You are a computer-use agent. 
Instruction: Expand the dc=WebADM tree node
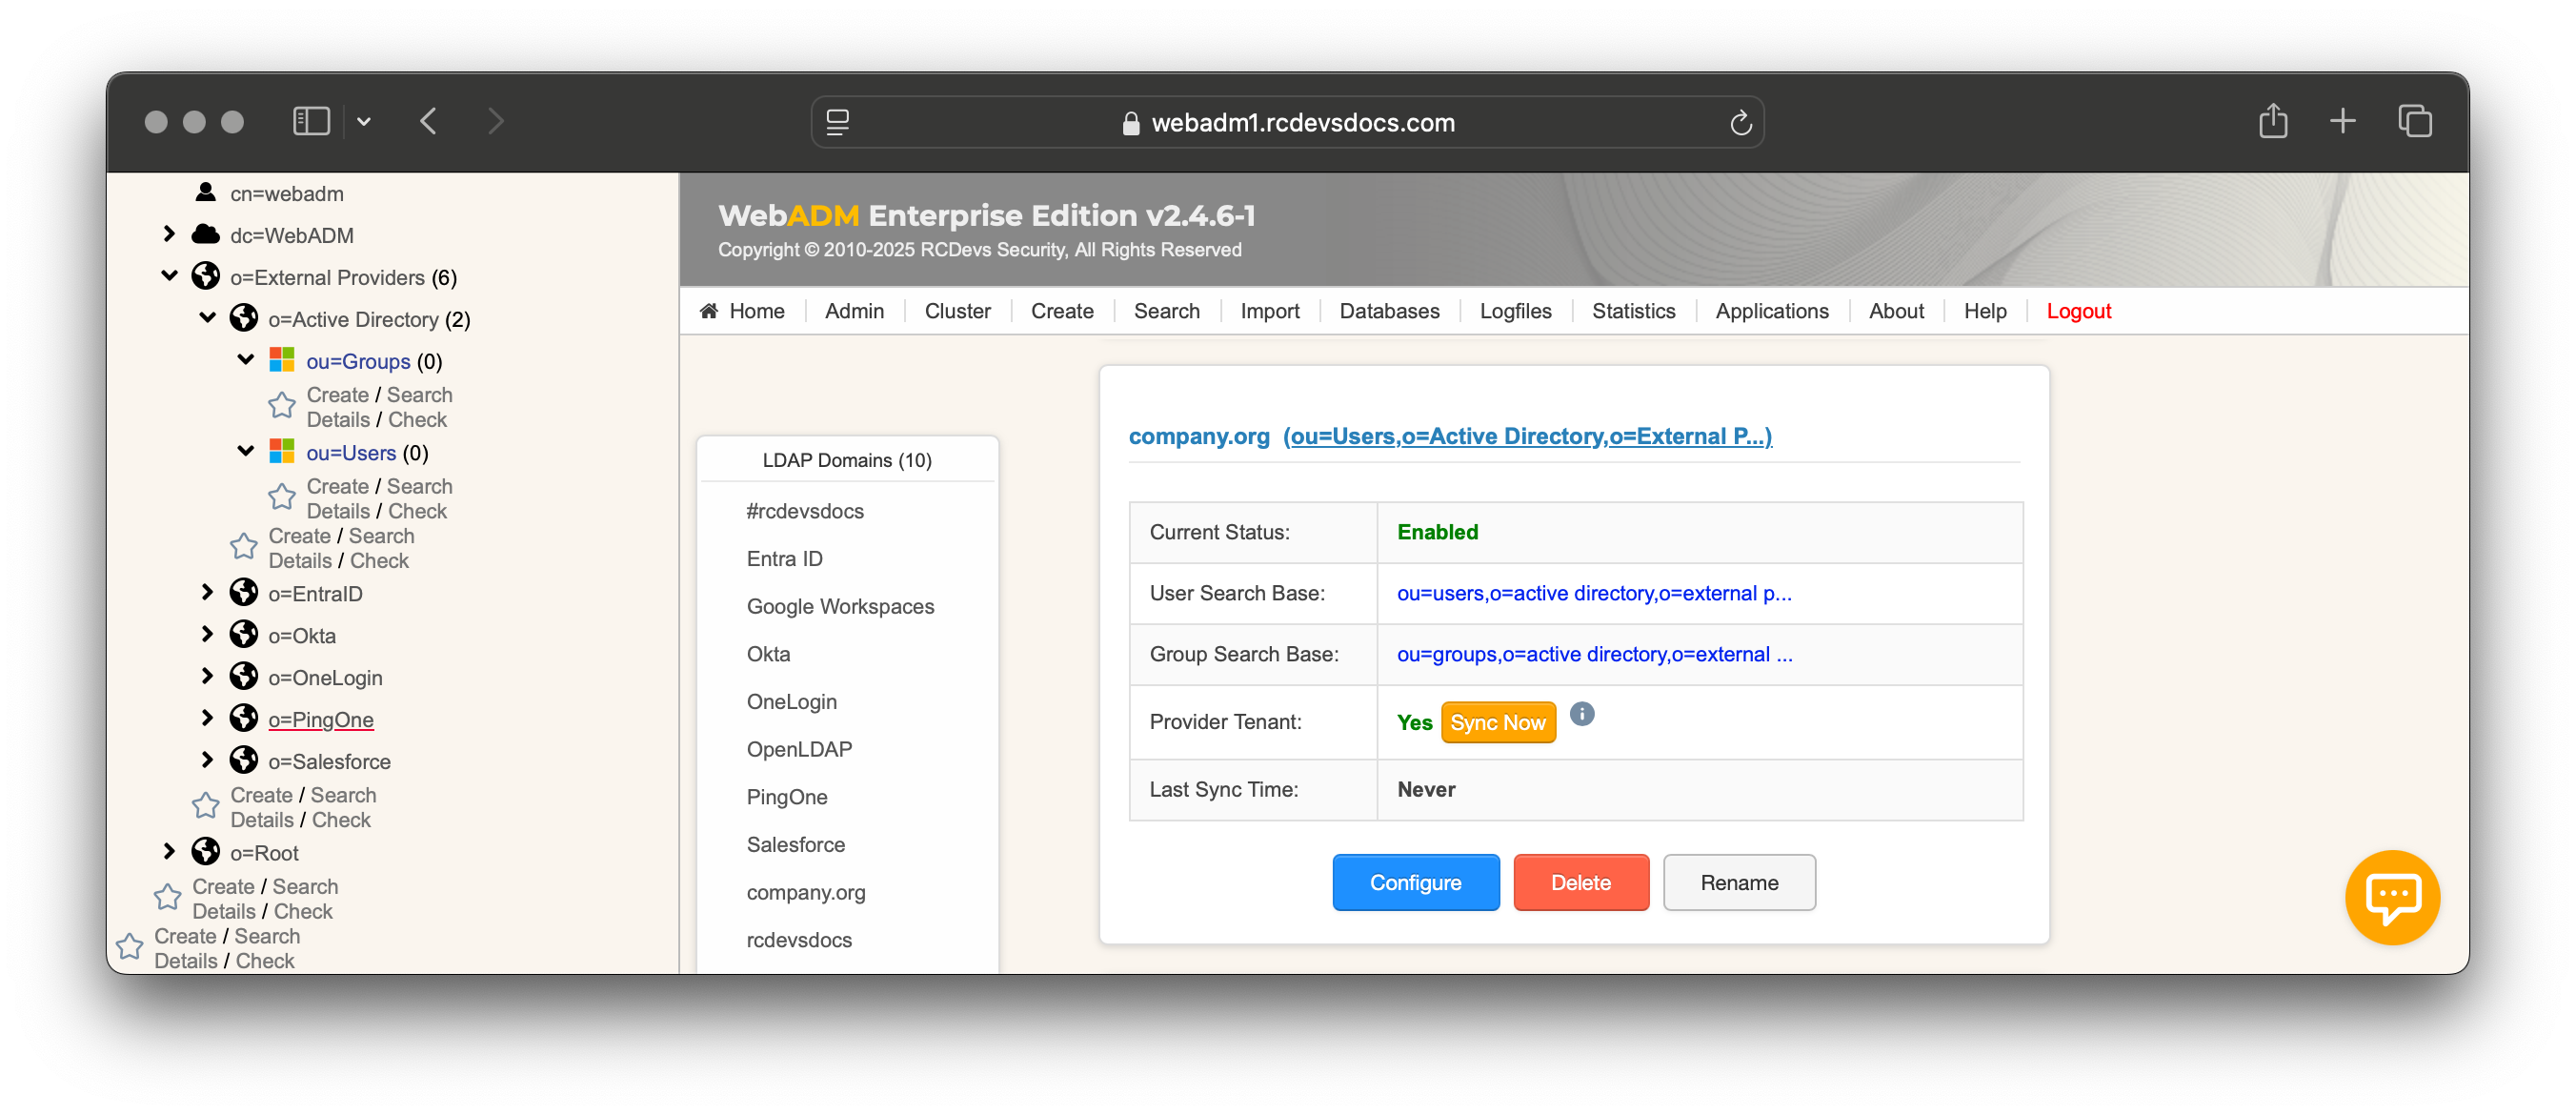[169, 234]
